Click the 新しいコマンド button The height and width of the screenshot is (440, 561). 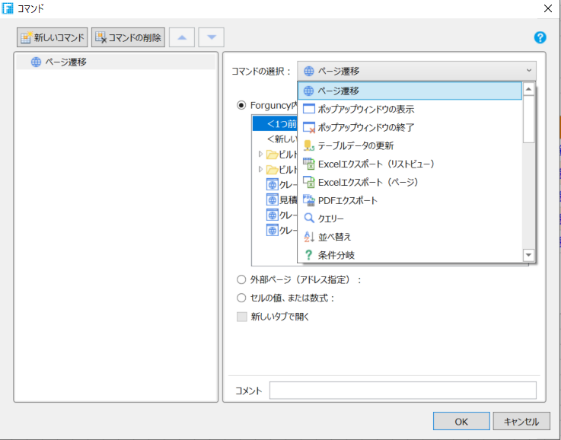[52, 37]
